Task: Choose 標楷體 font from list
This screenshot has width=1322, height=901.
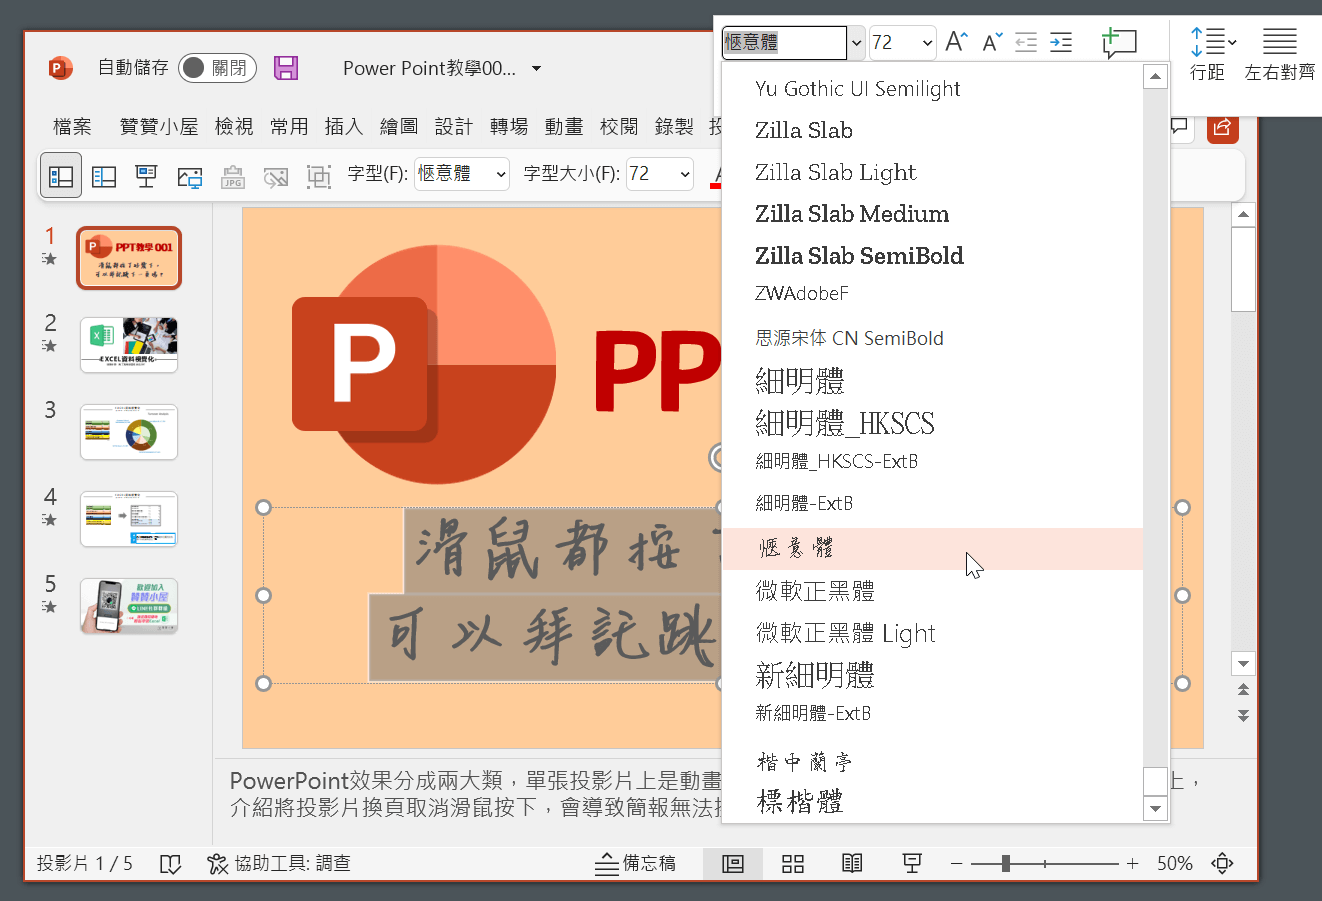Action: click(932, 802)
